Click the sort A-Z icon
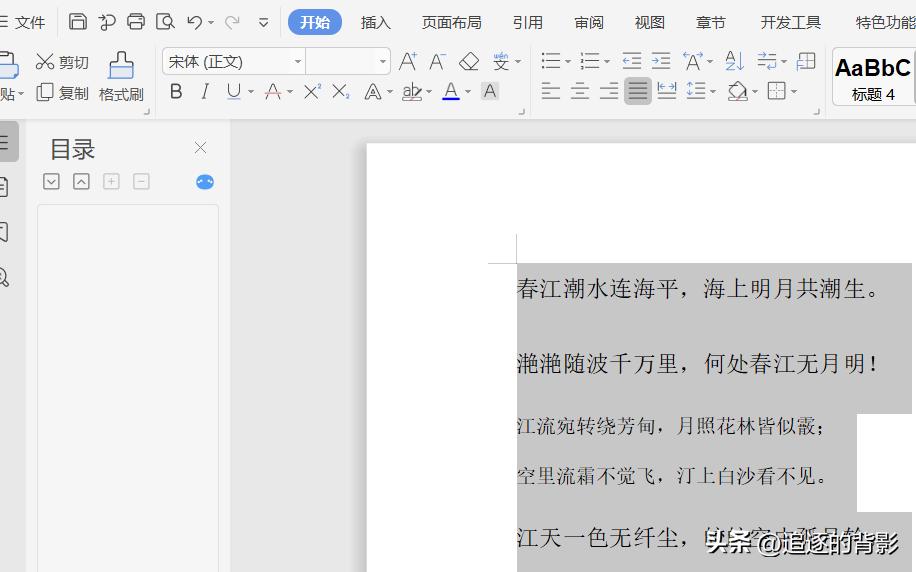916x572 pixels. [x=734, y=61]
